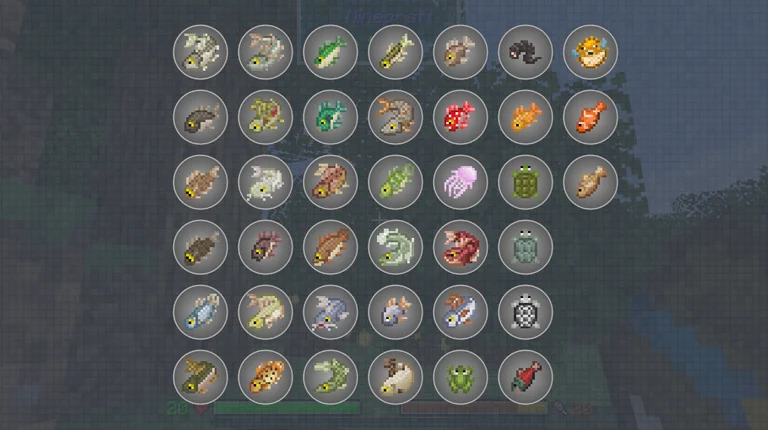Select the black and white turtle icon
Screen dimensions: 768x430
pyautogui.click(x=525, y=312)
